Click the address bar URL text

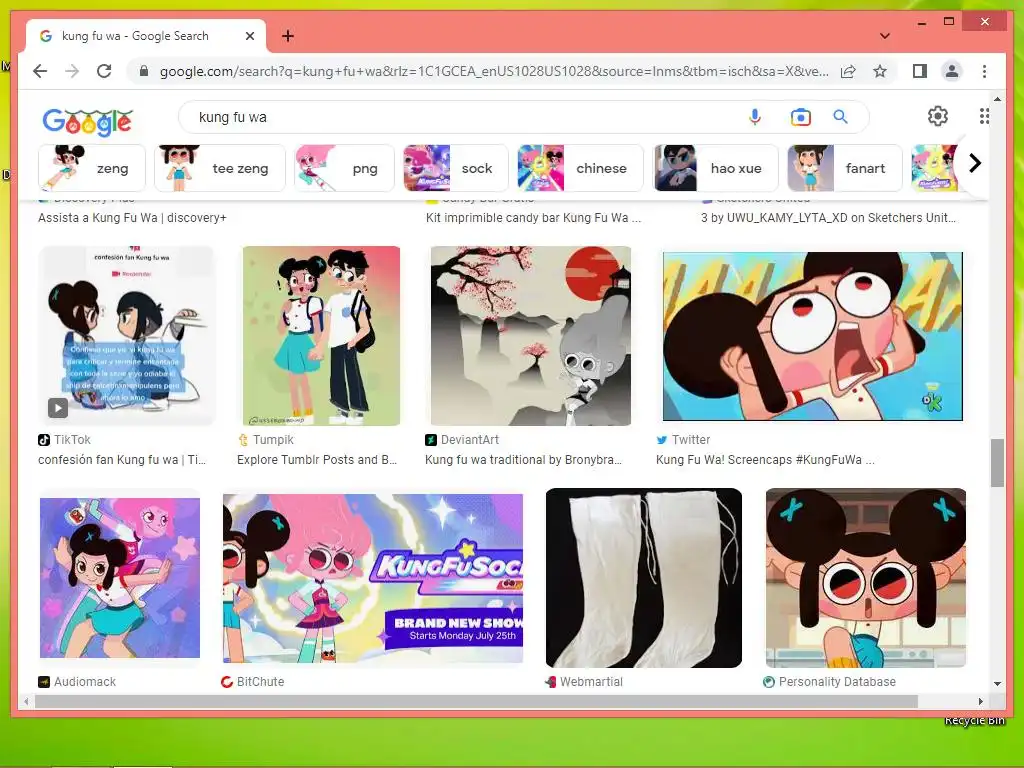[494, 71]
